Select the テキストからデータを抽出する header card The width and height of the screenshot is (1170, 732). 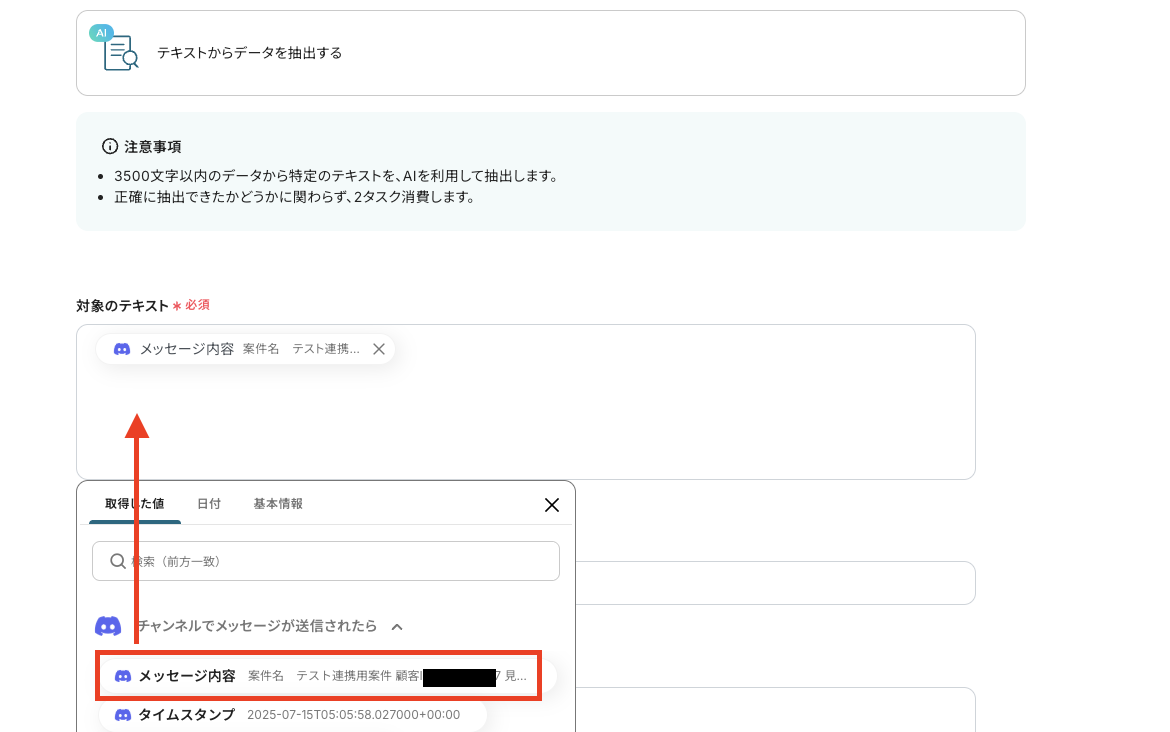(550, 53)
